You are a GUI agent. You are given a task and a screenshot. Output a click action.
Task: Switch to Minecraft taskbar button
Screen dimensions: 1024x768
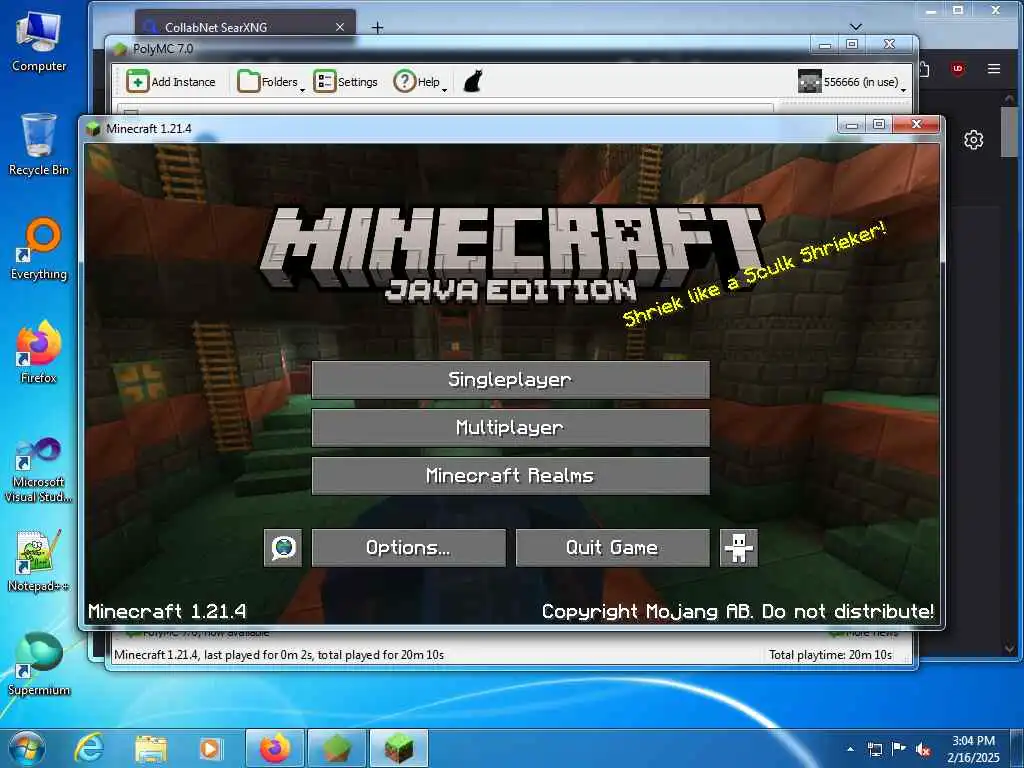pos(399,748)
